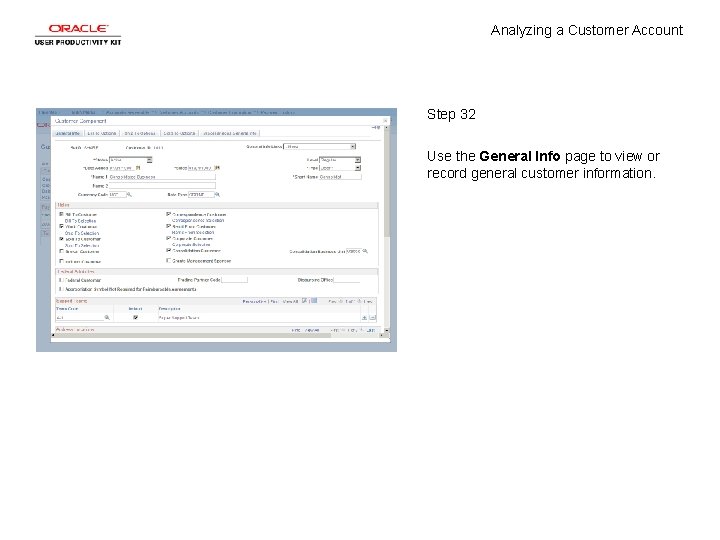The height and width of the screenshot is (540, 720).
Task: Click the Support Teams download spreadsheet icon
Action: pos(314,301)
